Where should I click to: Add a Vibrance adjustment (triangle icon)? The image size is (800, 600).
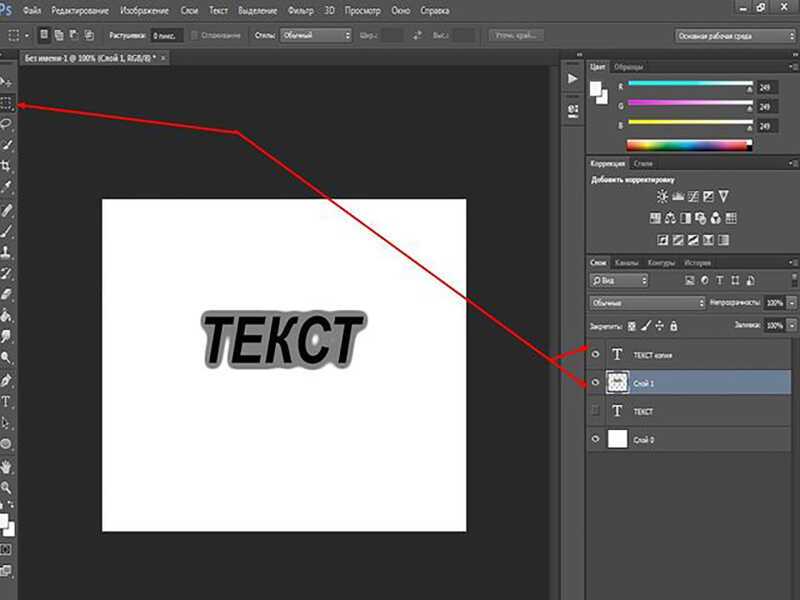point(723,196)
